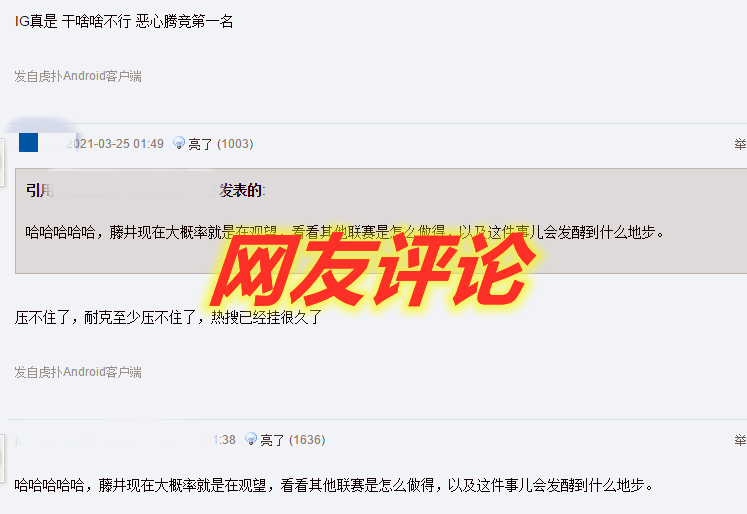
Task: Click the red 网友评论 overlay text
Action: (x=374, y=270)
